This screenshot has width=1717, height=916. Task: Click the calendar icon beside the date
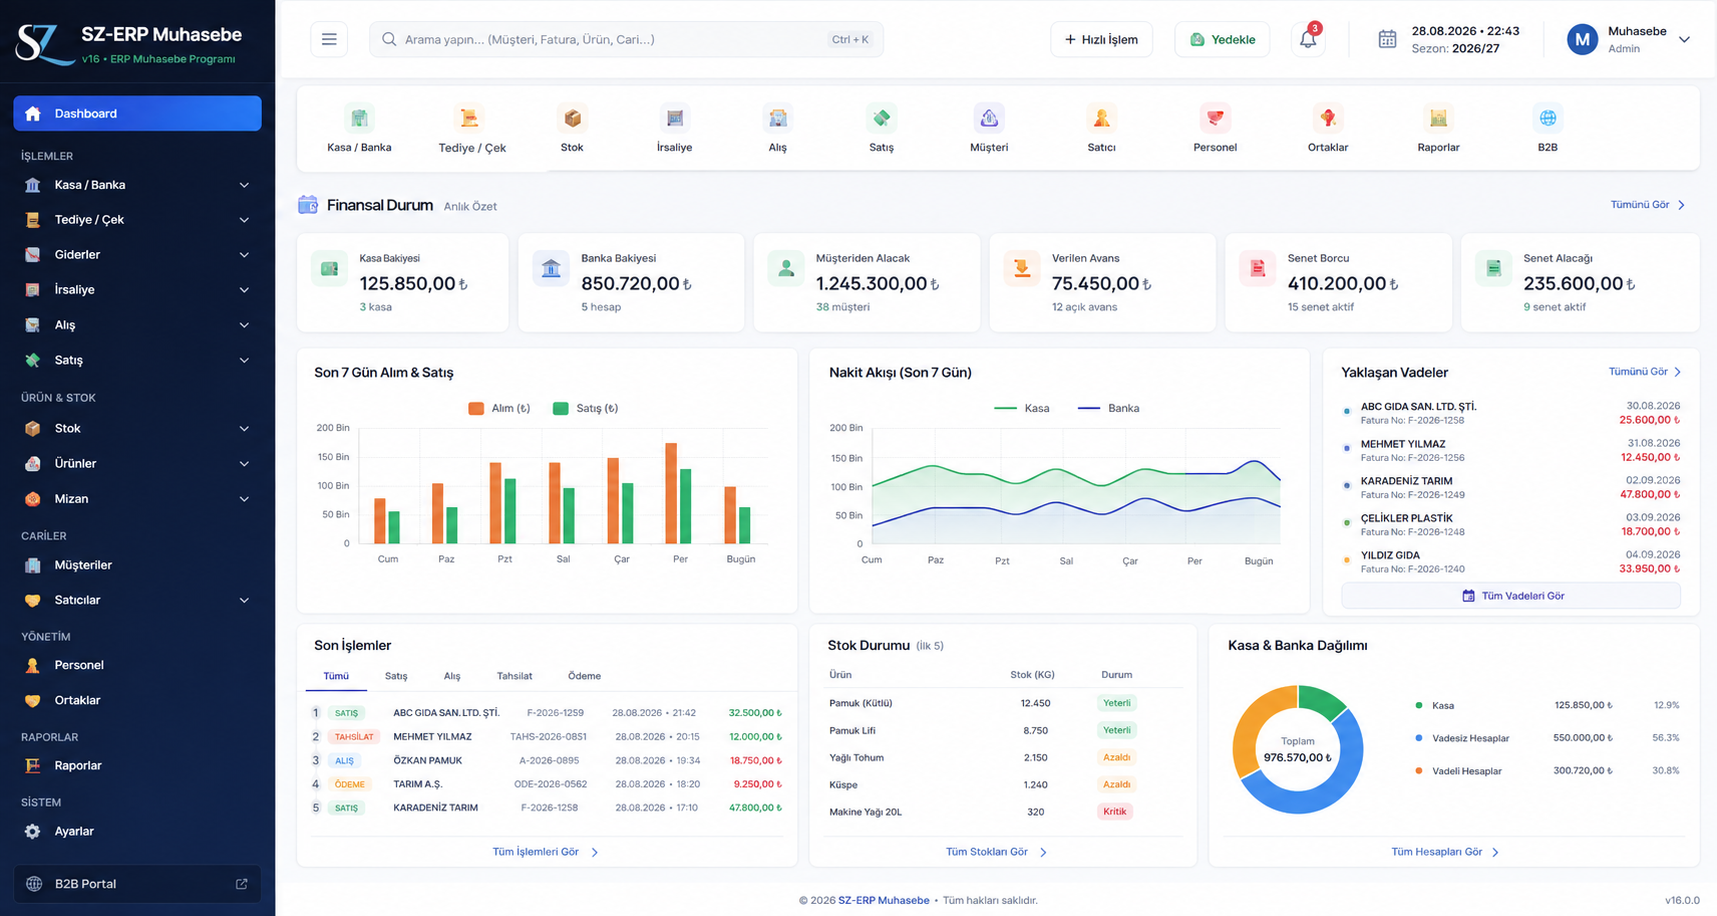point(1387,39)
